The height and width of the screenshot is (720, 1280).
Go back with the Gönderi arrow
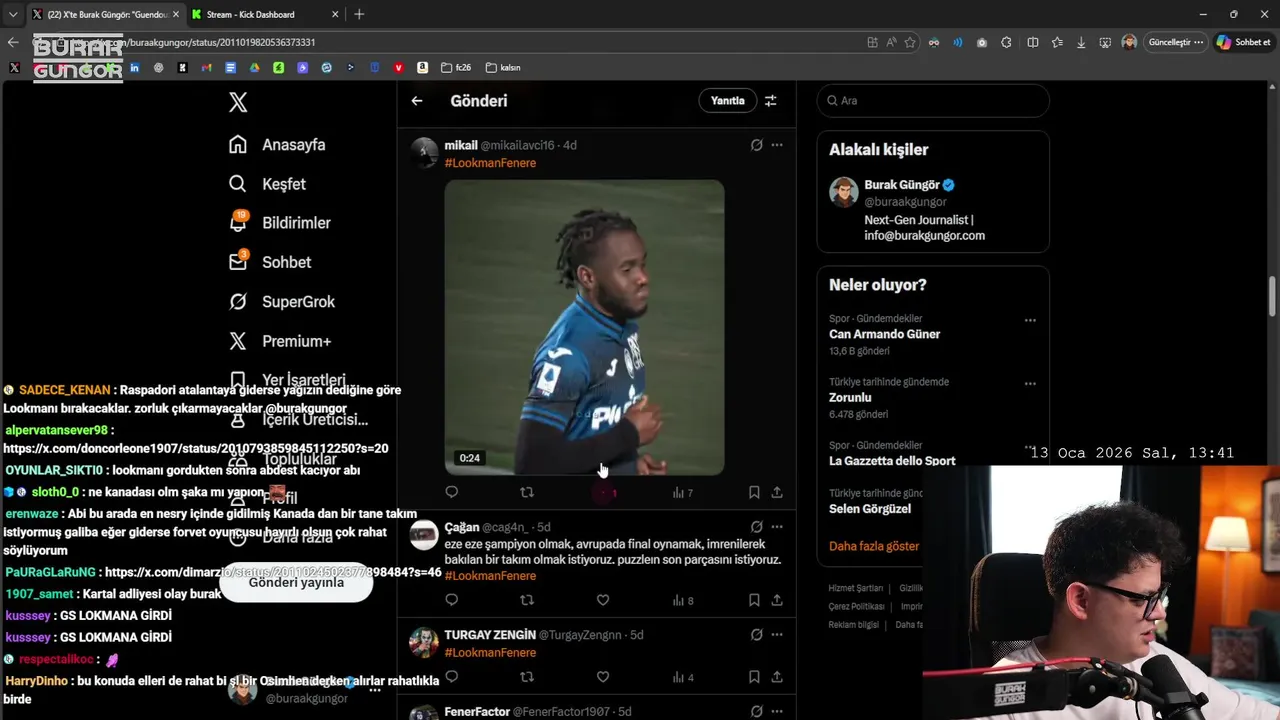click(x=417, y=101)
